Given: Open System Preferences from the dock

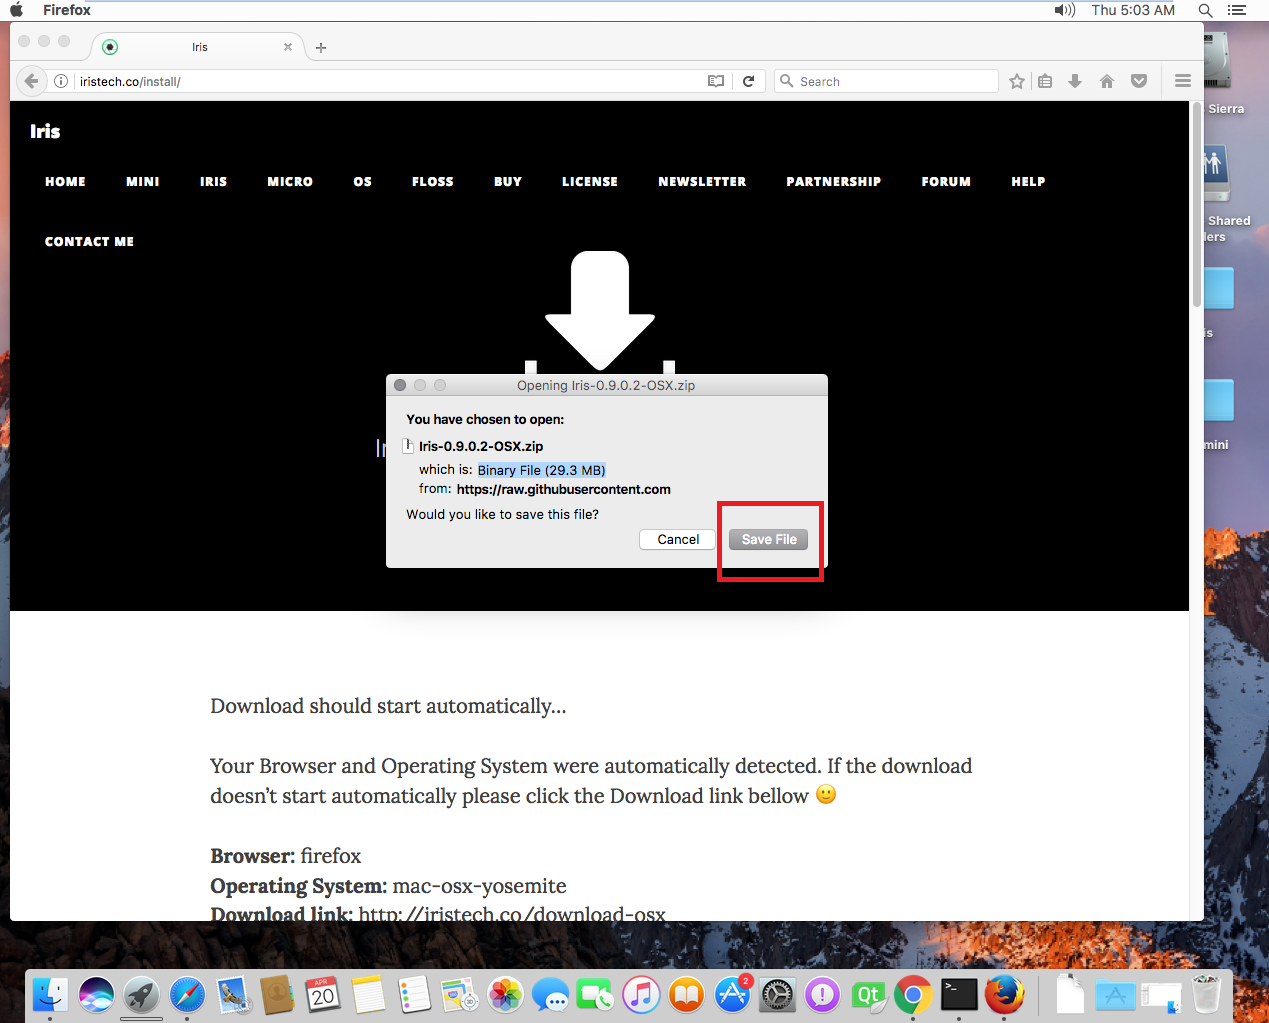Looking at the screenshot, I should click(x=777, y=995).
